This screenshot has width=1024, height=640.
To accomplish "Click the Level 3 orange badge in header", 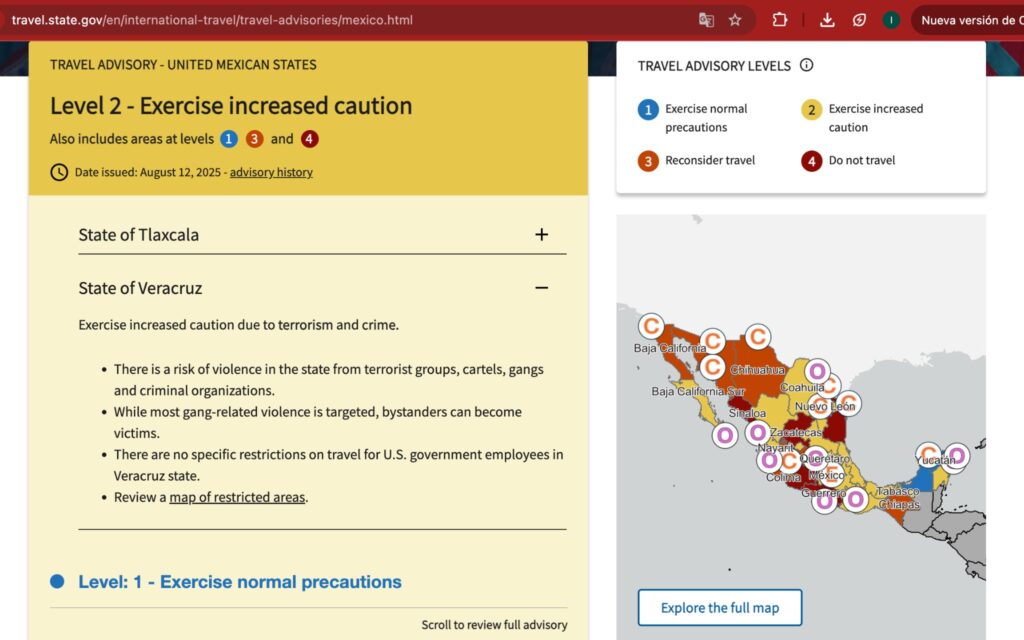I will [255, 139].
